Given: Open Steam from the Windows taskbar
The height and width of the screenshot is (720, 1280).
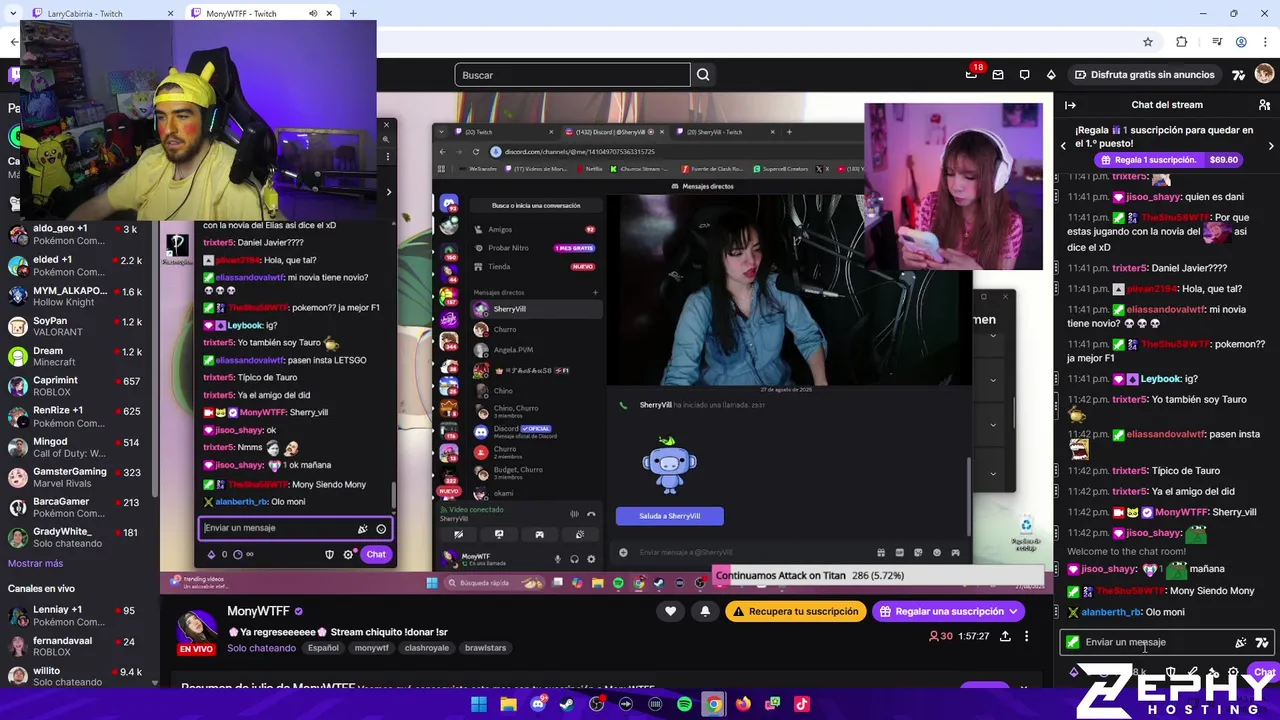Looking at the screenshot, I should click(x=567, y=704).
